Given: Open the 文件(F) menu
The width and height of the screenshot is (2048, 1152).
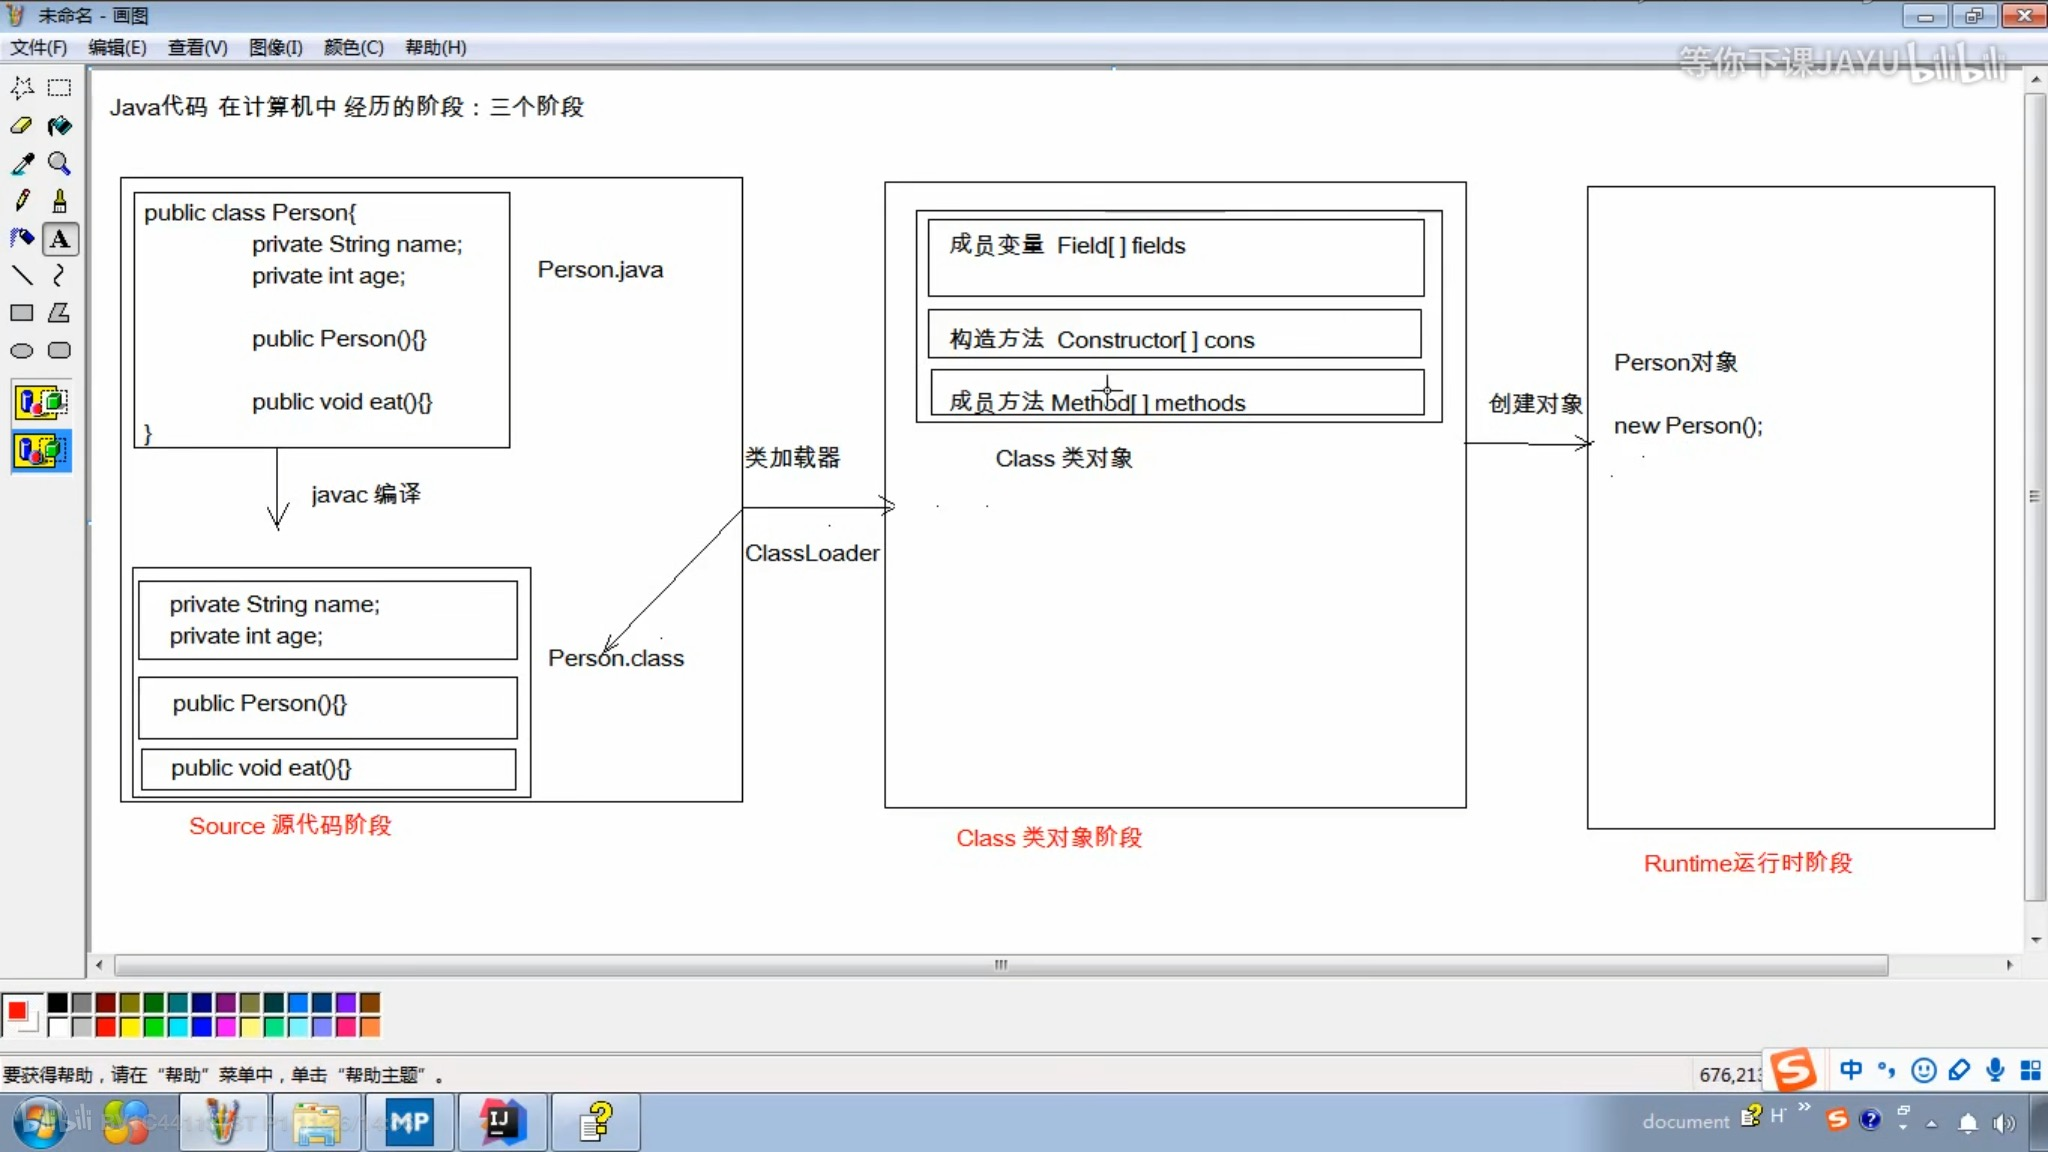Looking at the screenshot, I should (x=38, y=48).
